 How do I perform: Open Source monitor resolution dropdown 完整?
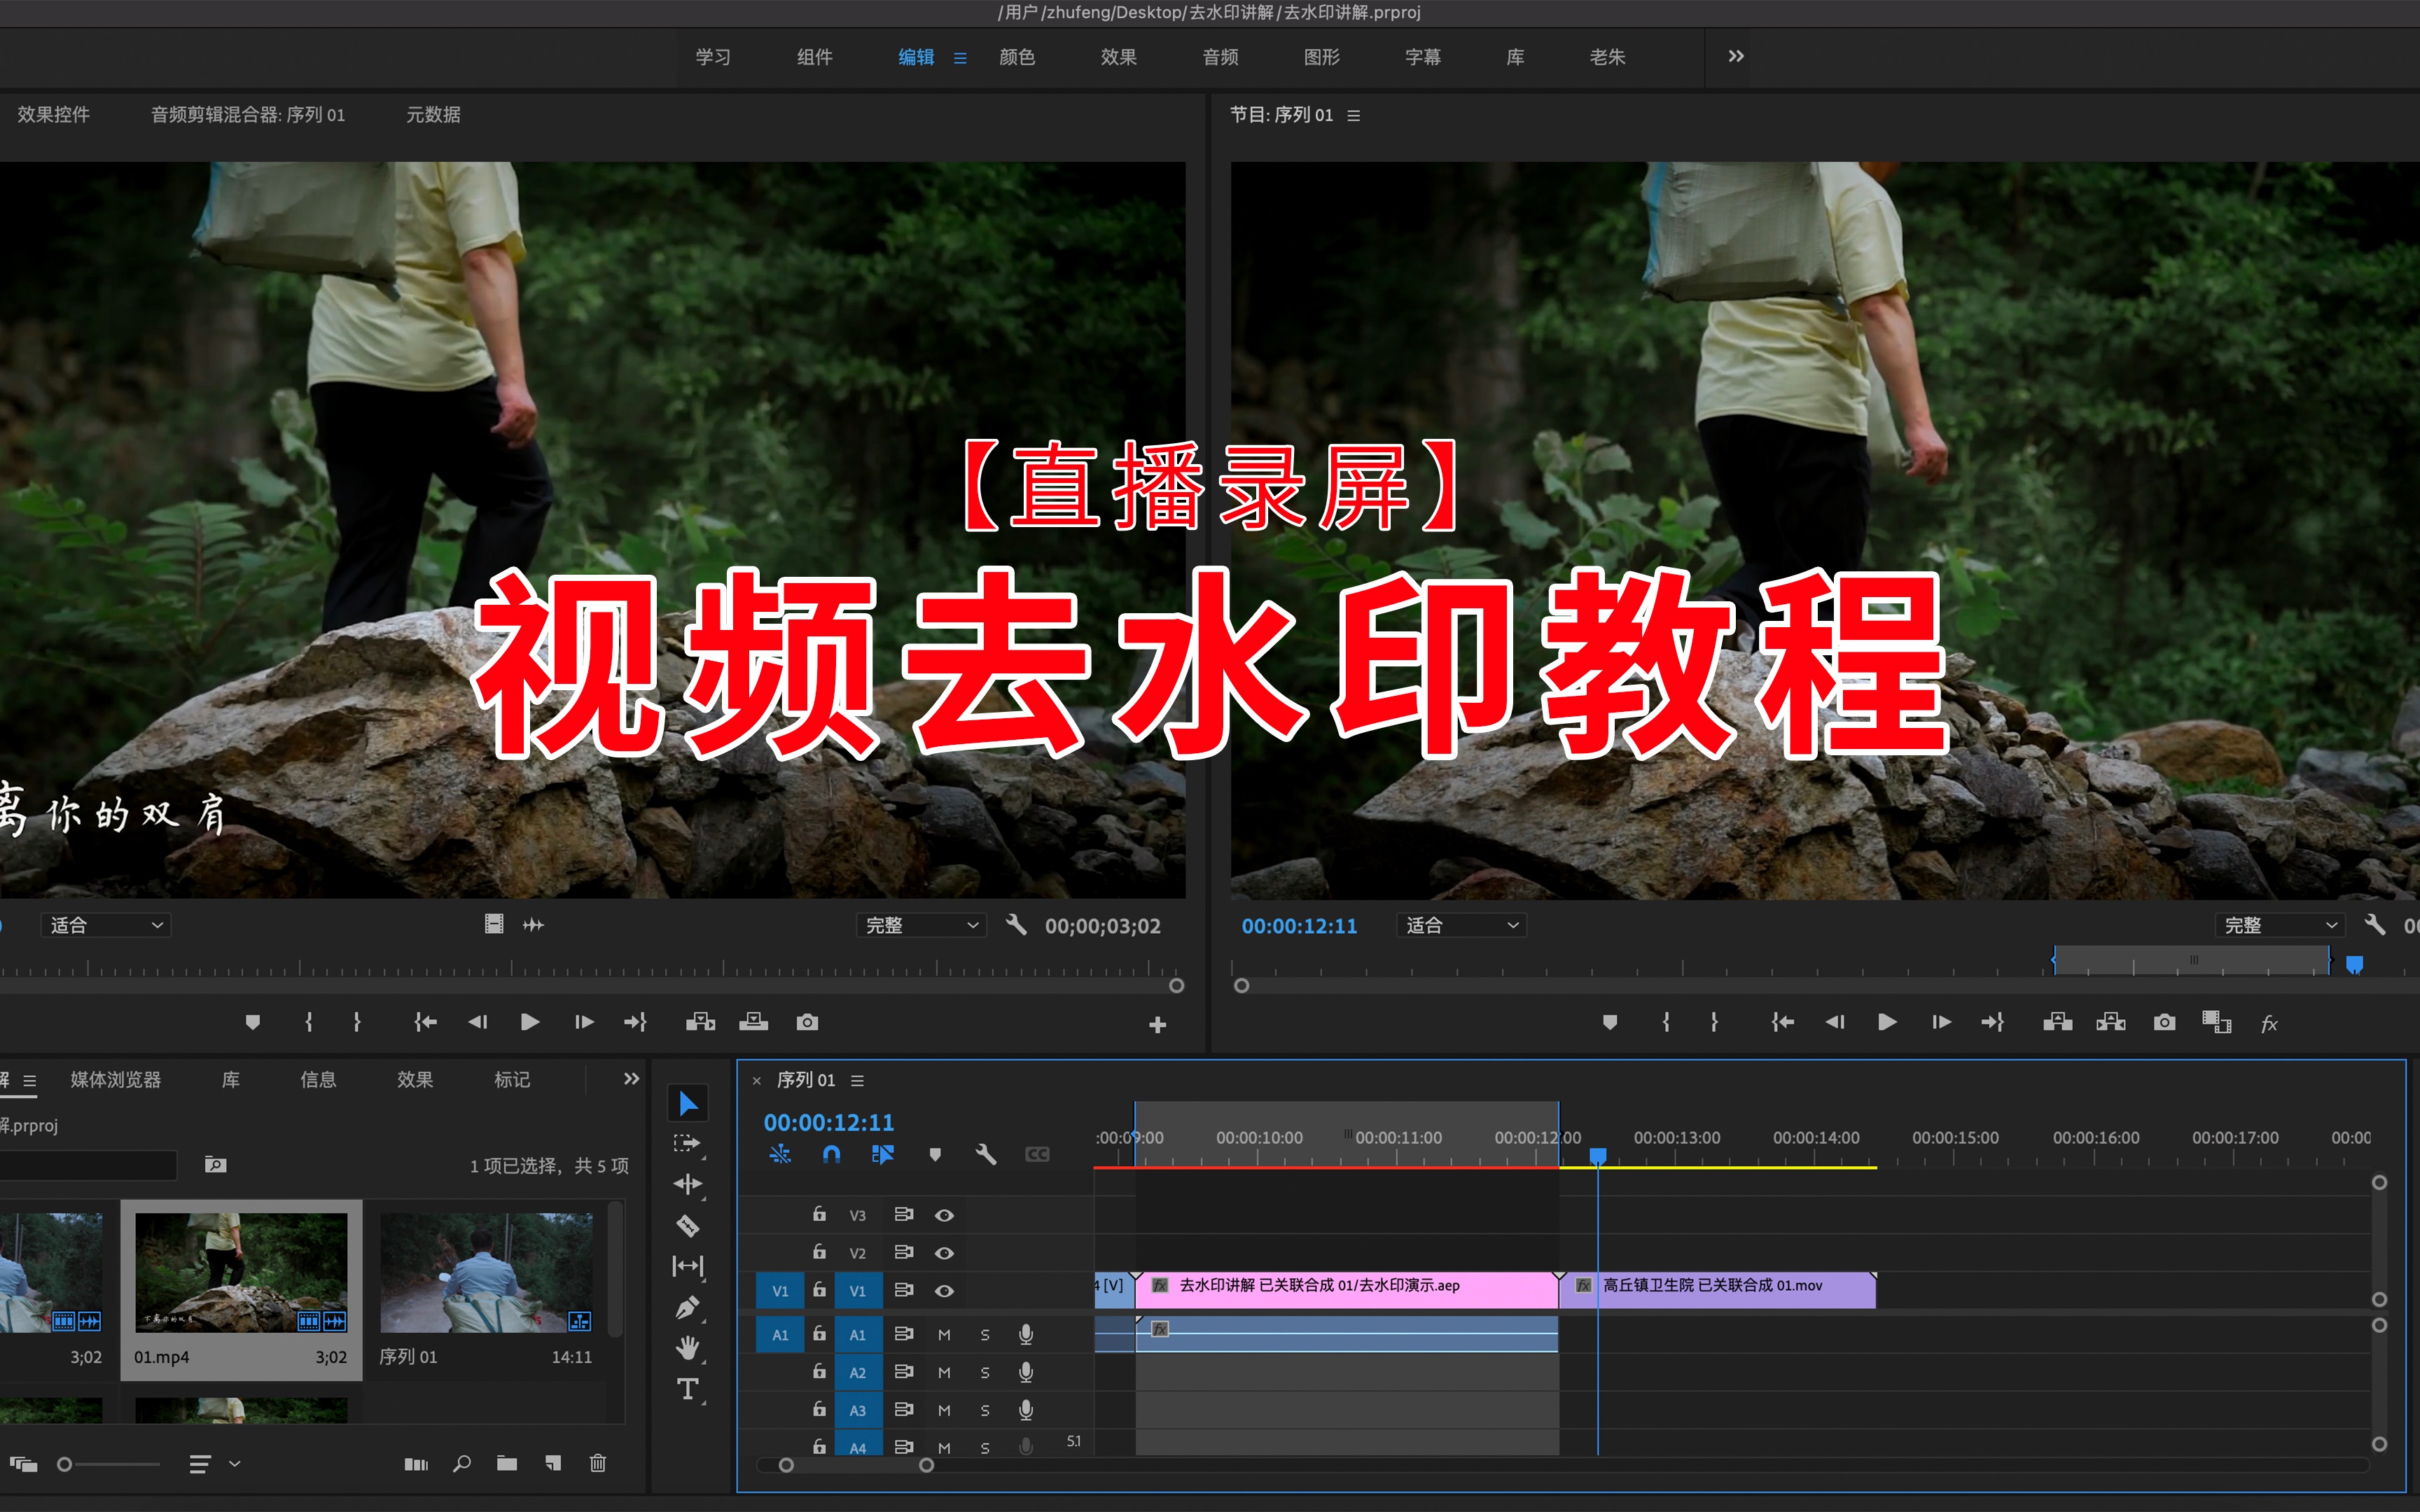pos(920,926)
